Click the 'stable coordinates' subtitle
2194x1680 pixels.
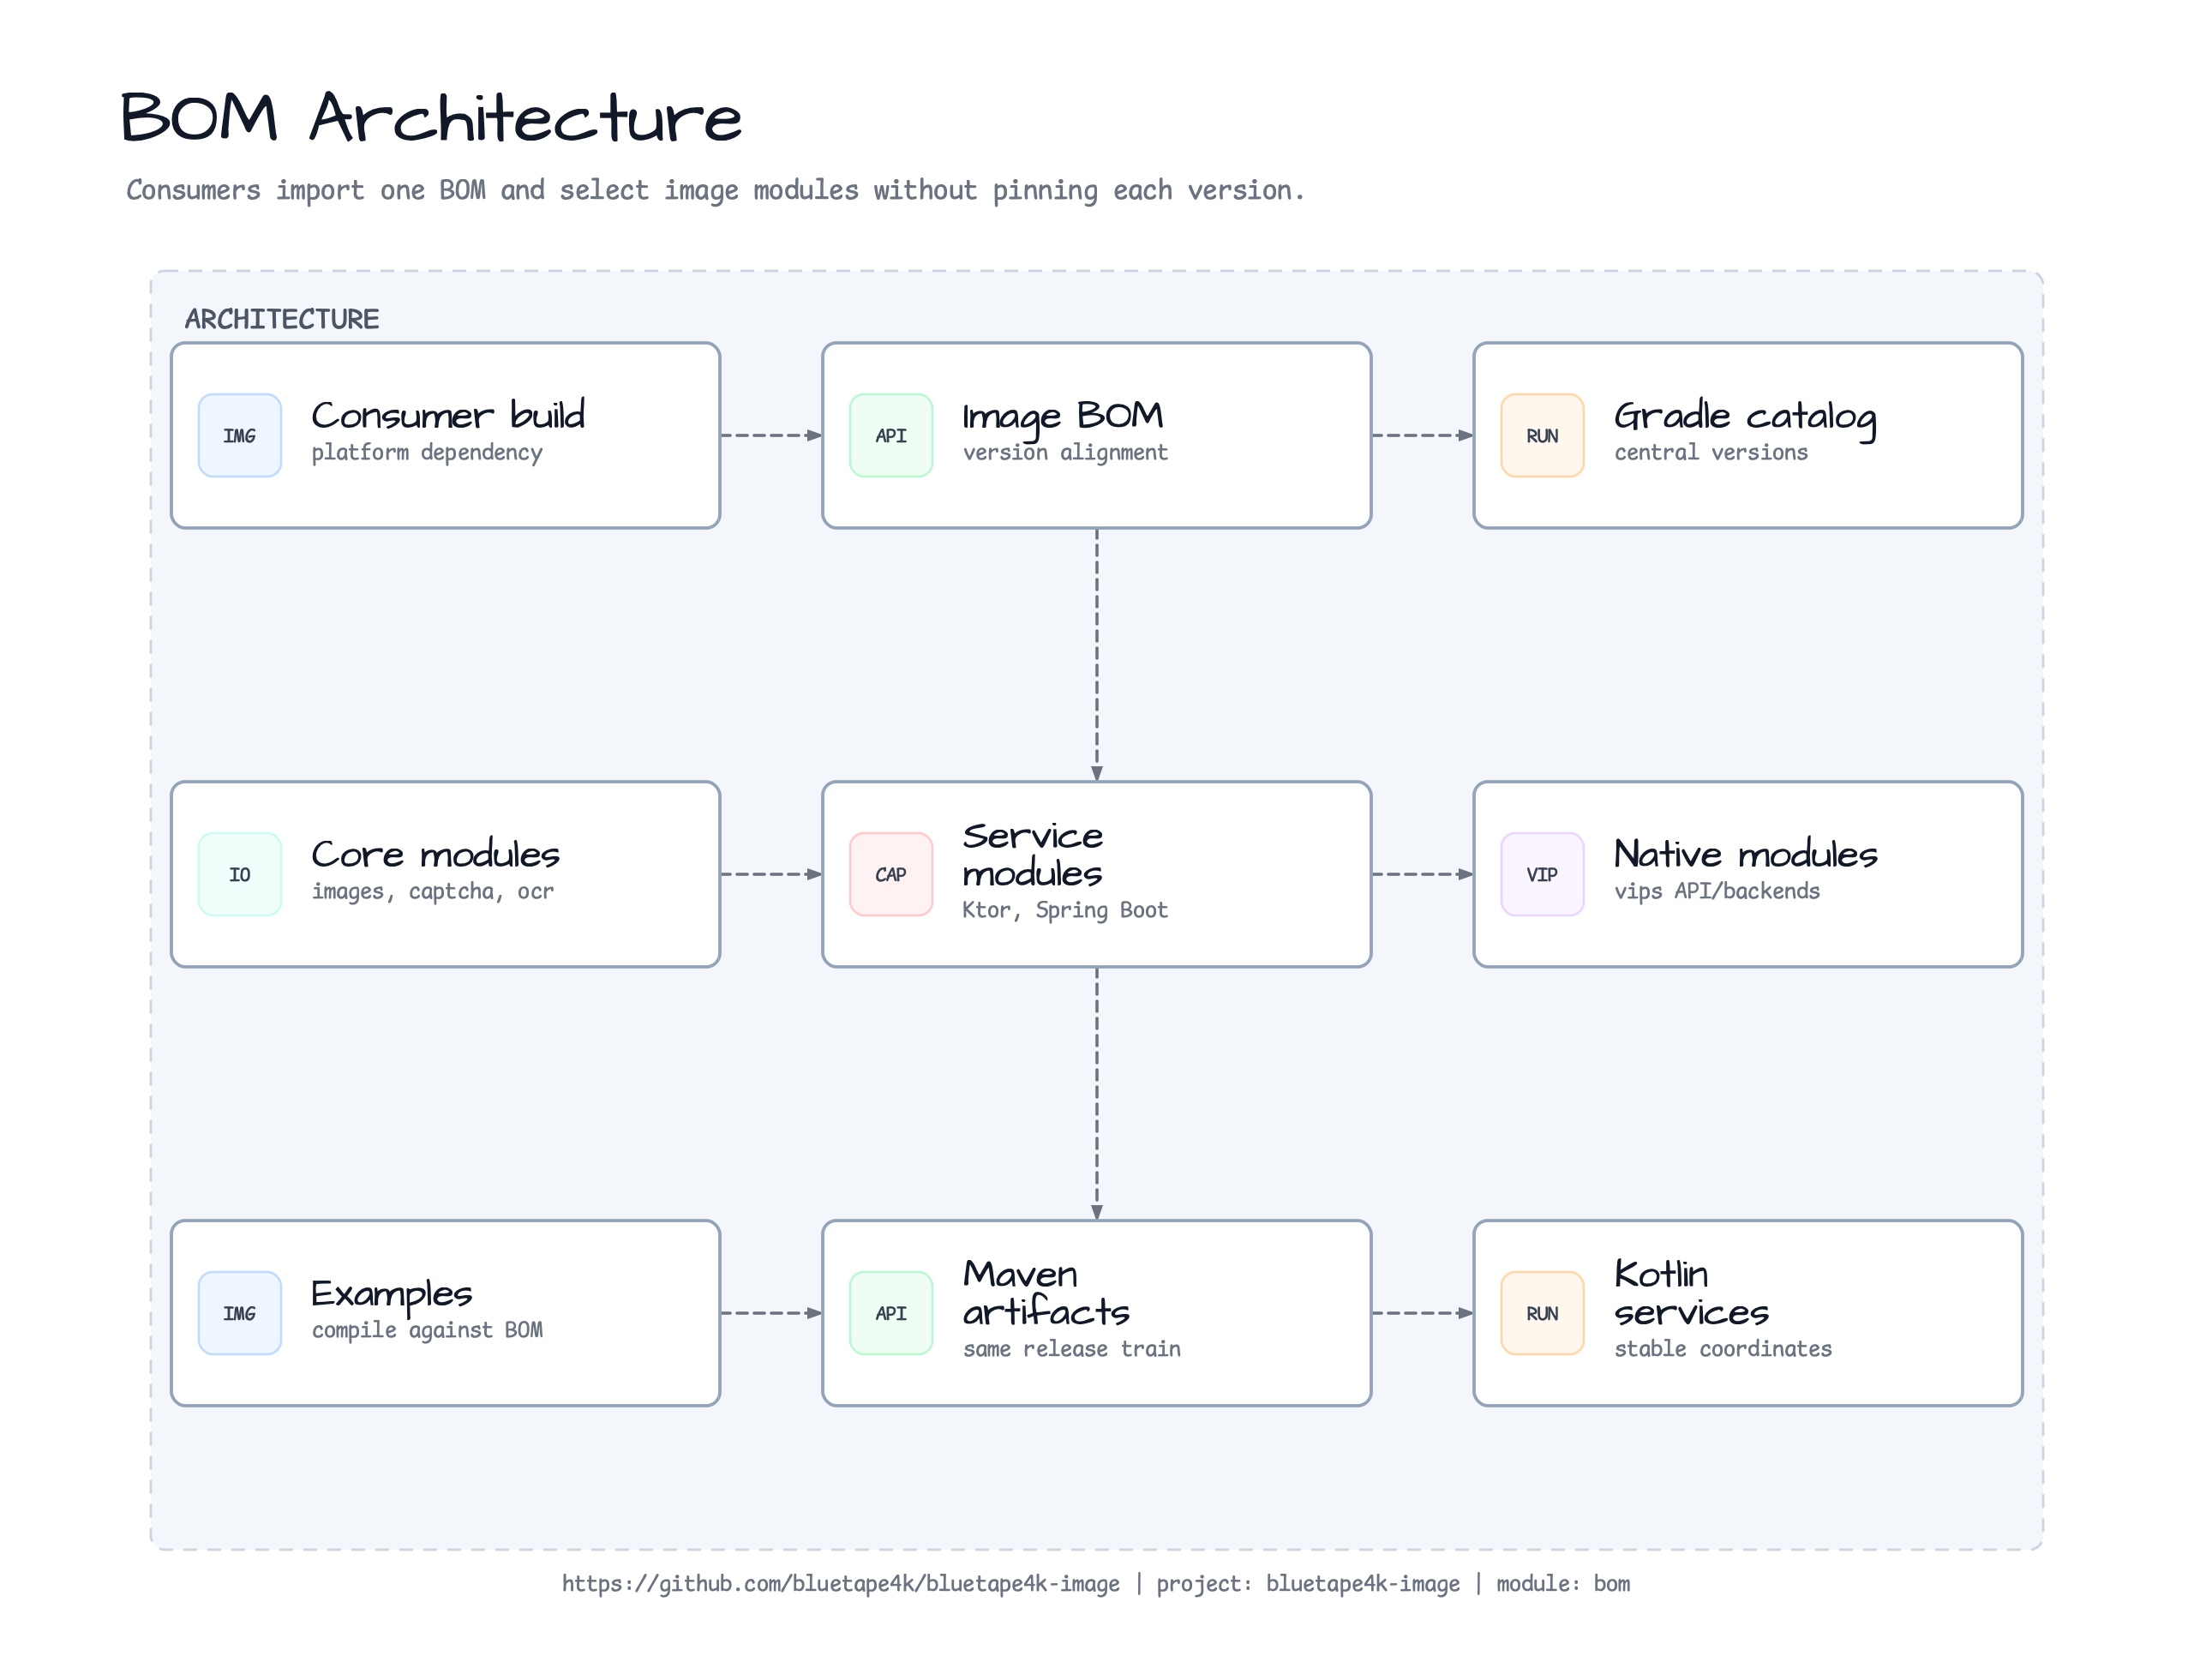(1723, 1349)
